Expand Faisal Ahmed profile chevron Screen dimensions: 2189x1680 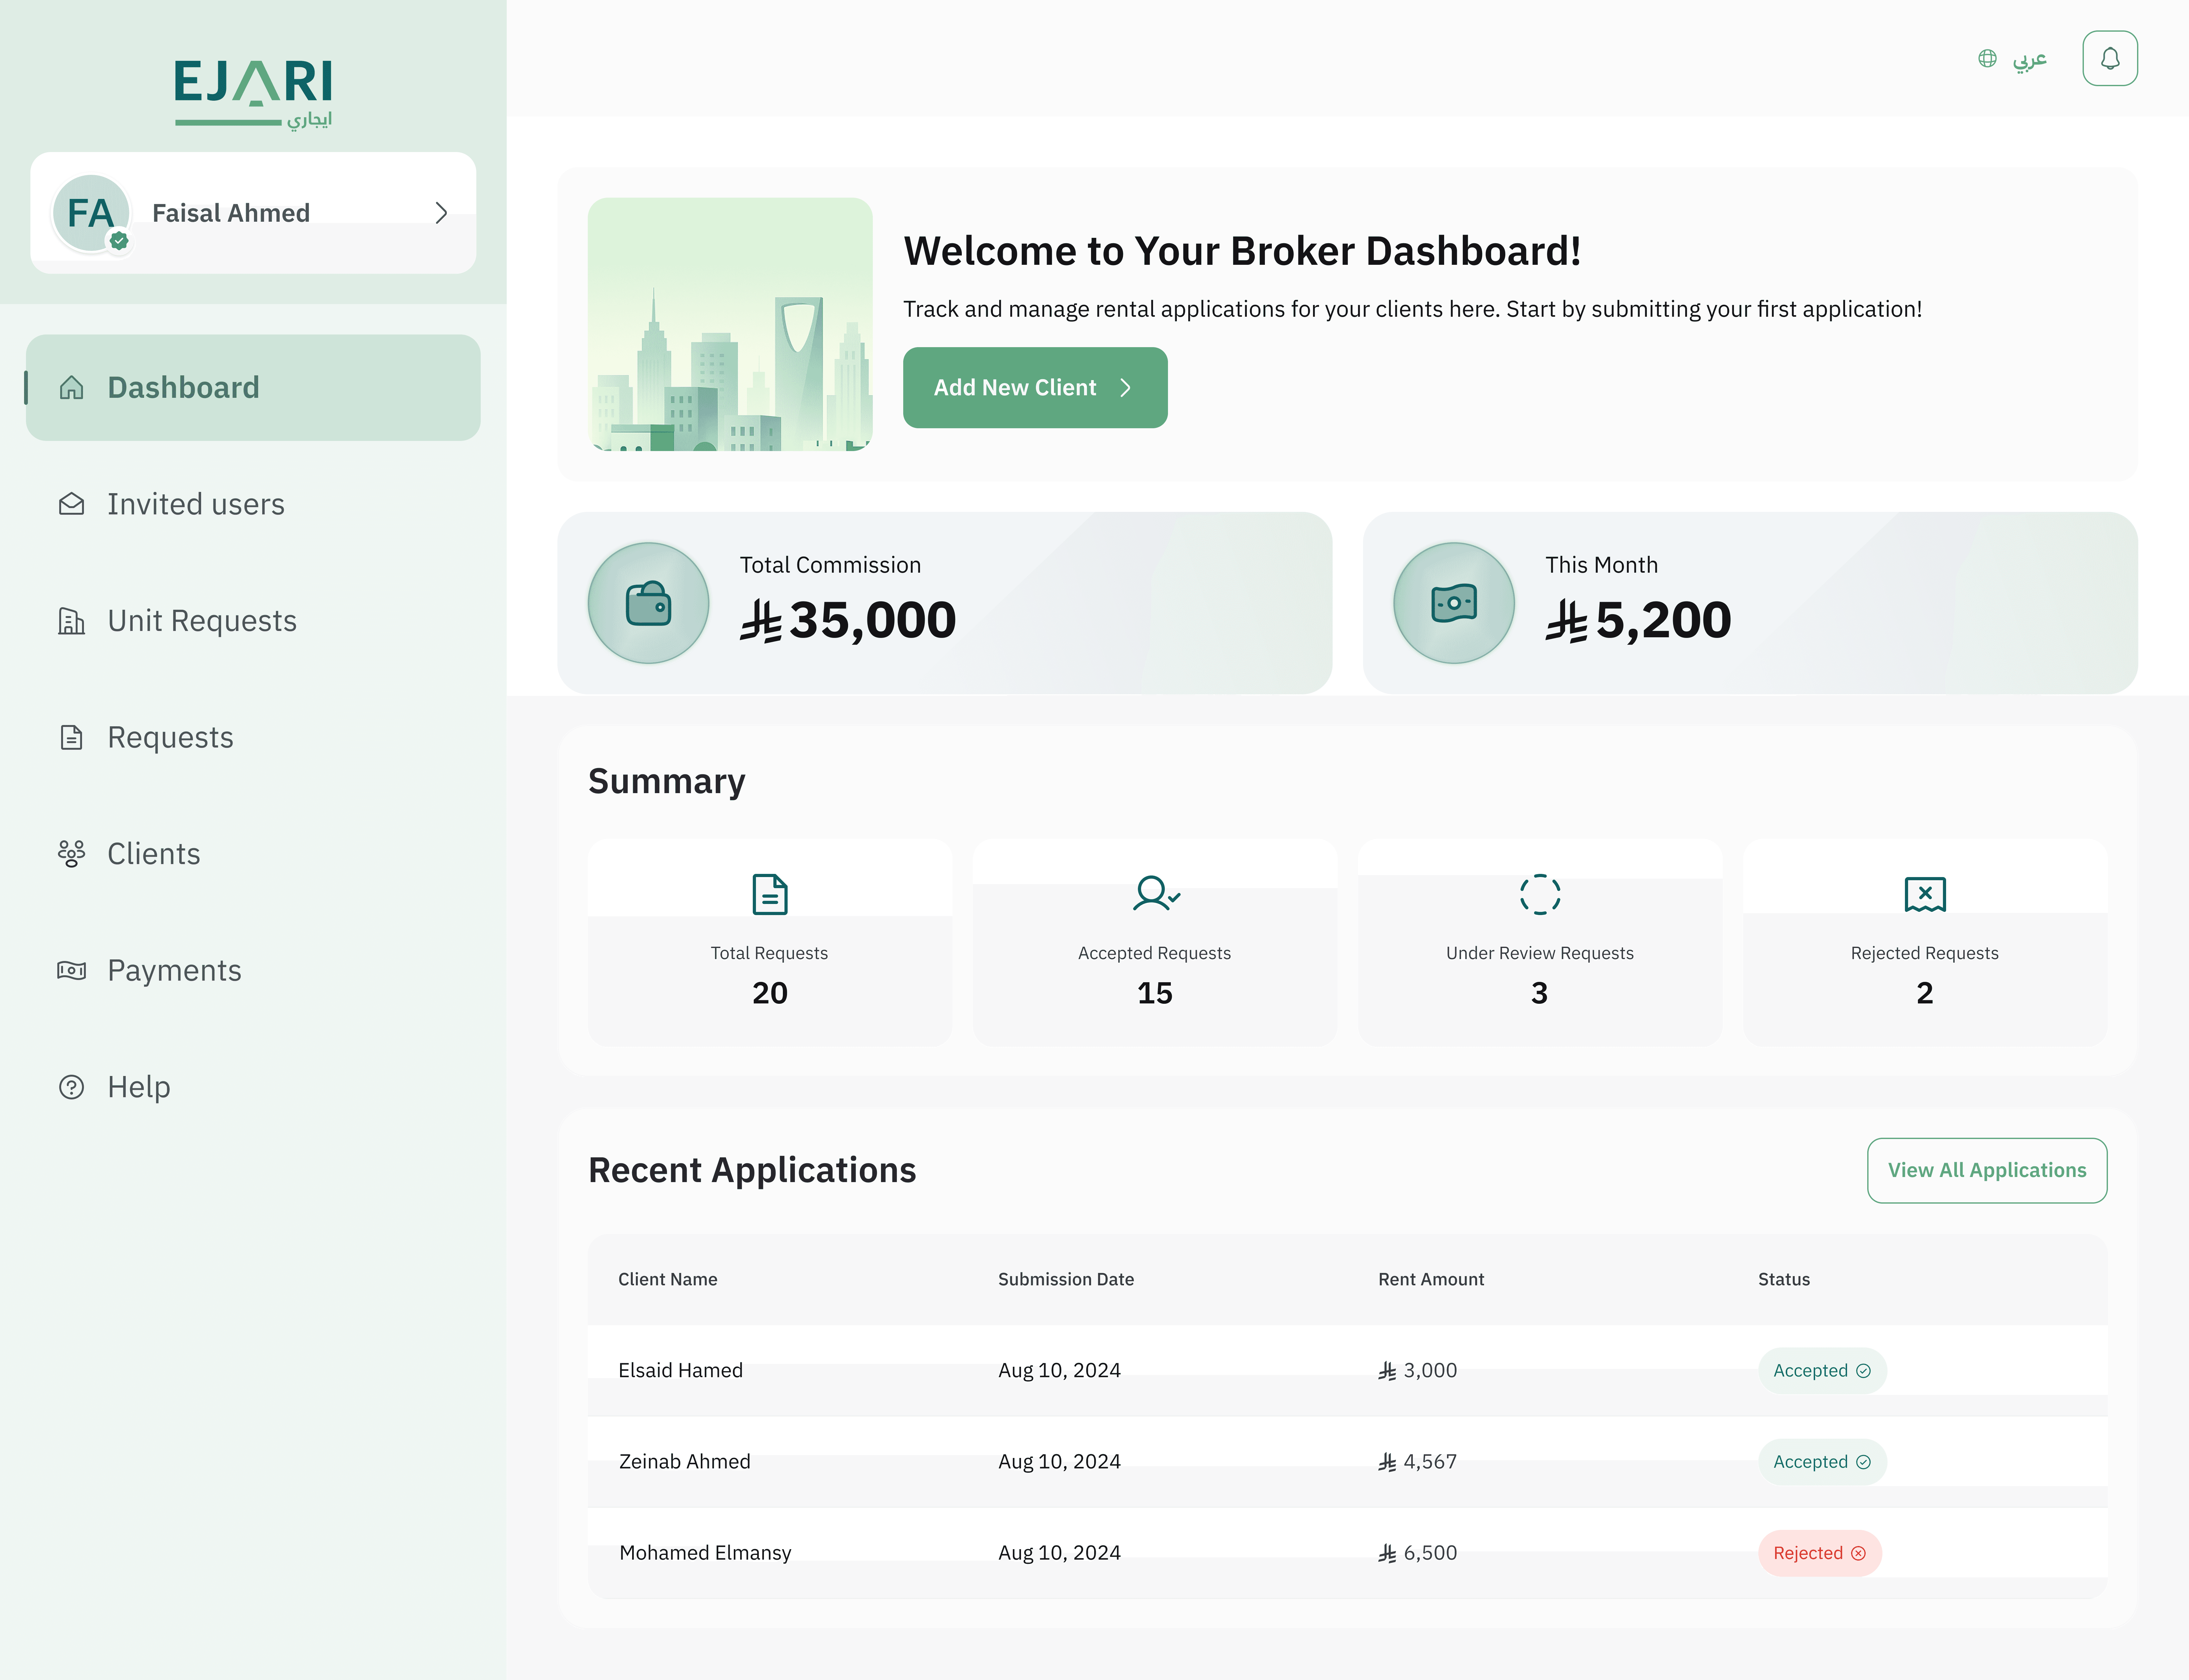tap(441, 213)
